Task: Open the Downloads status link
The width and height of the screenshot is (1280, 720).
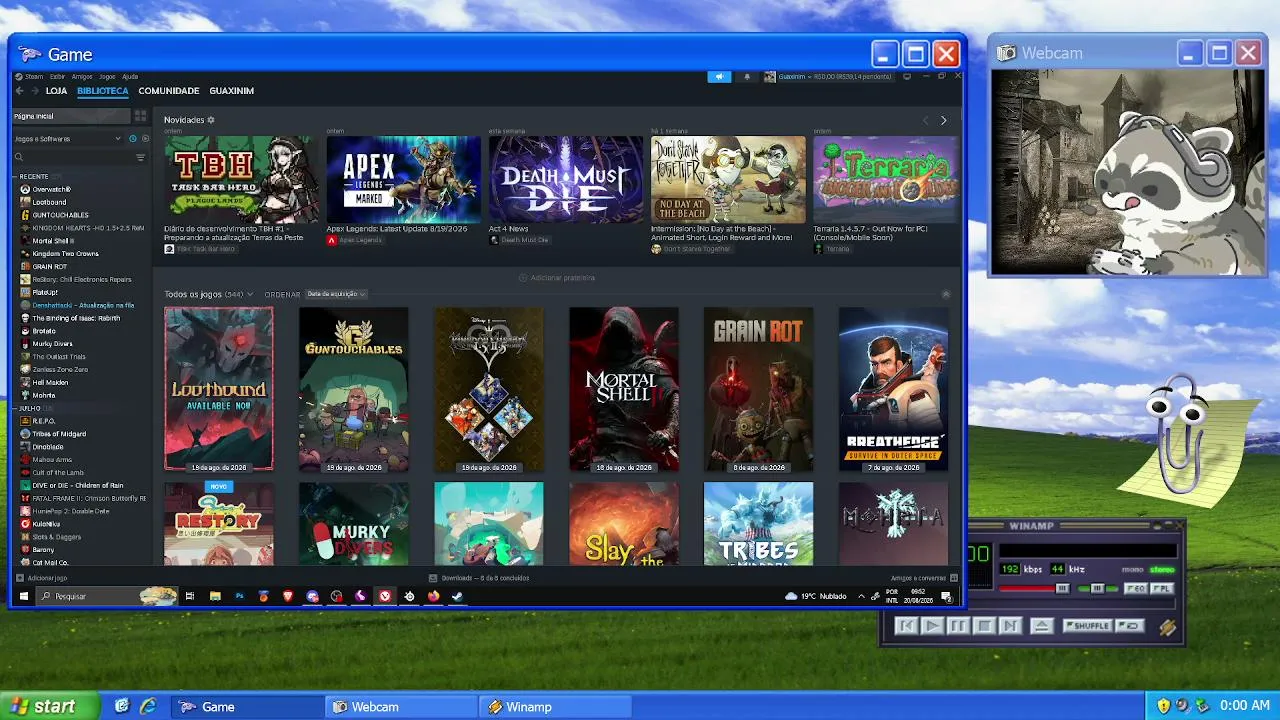Action: (479, 578)
